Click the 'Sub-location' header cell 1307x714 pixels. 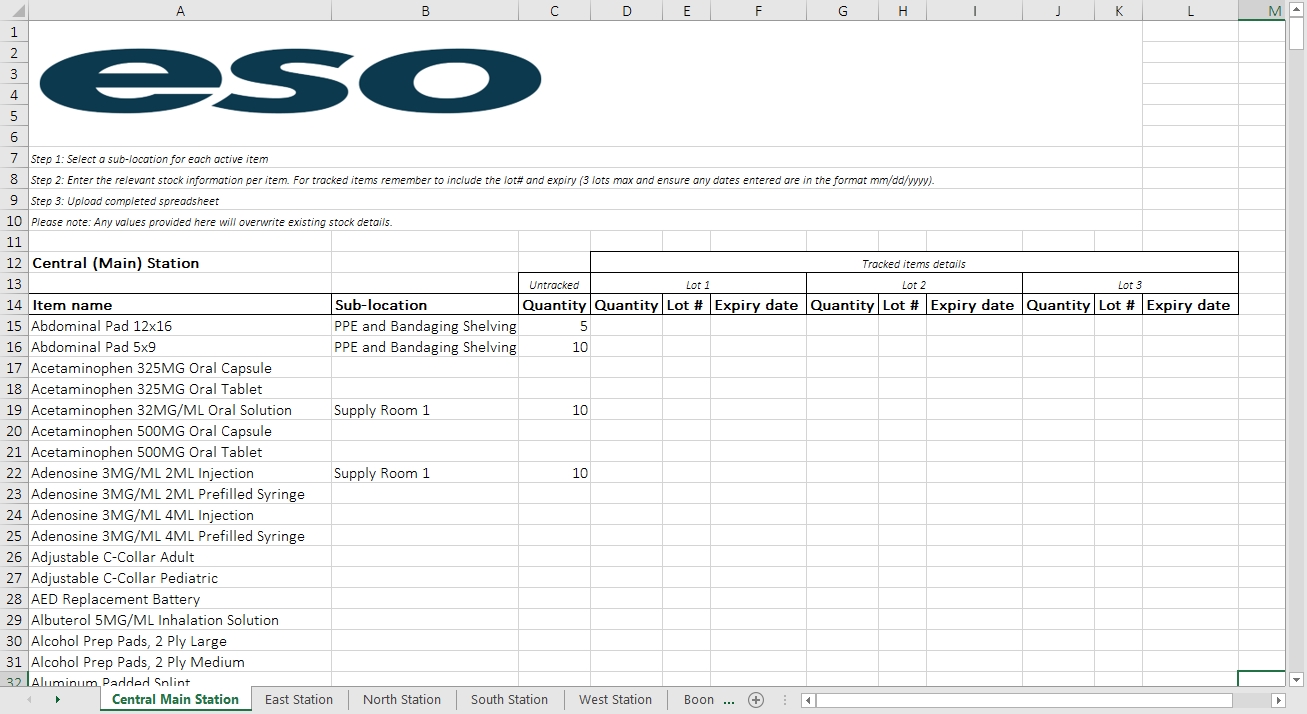tap(425, 305)
